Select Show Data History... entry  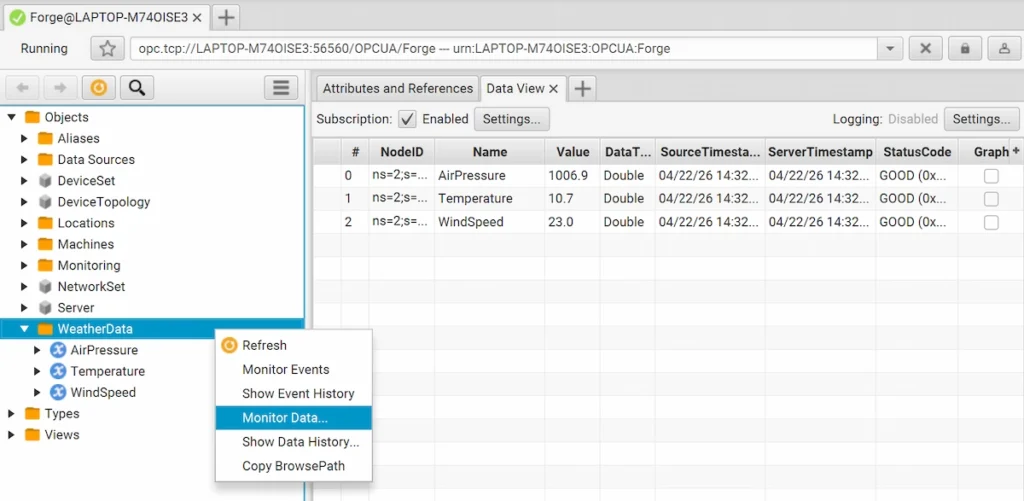click(294, 442)
